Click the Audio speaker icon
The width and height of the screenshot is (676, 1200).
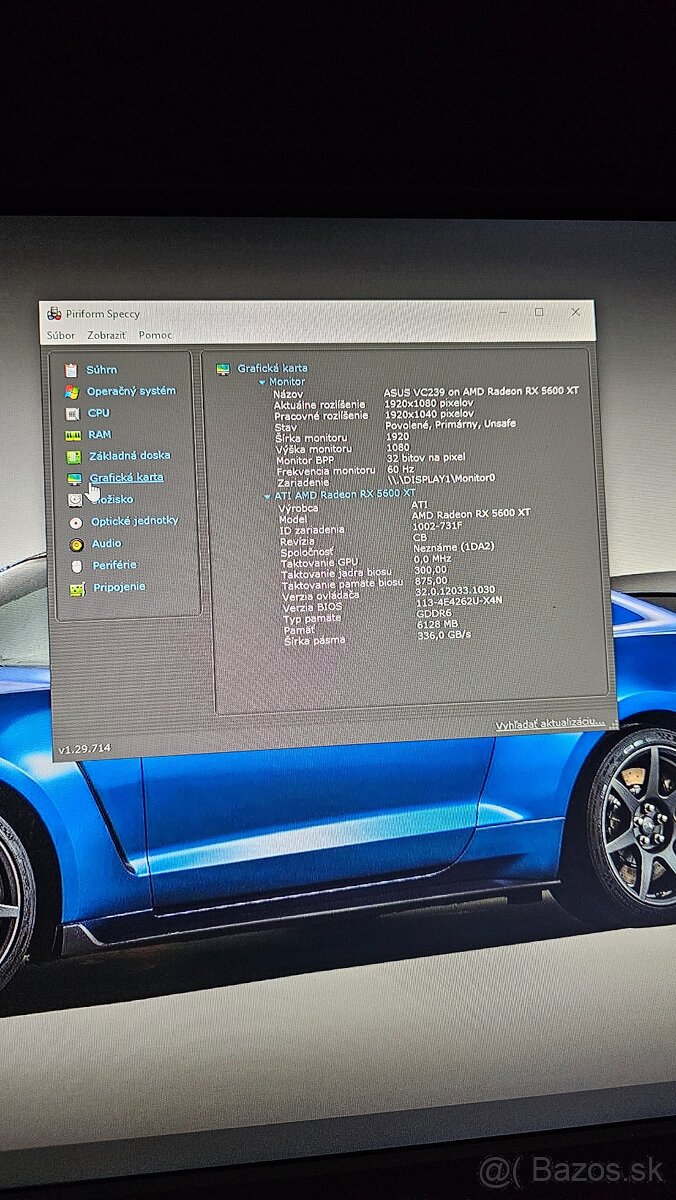(x=76, y=544)
